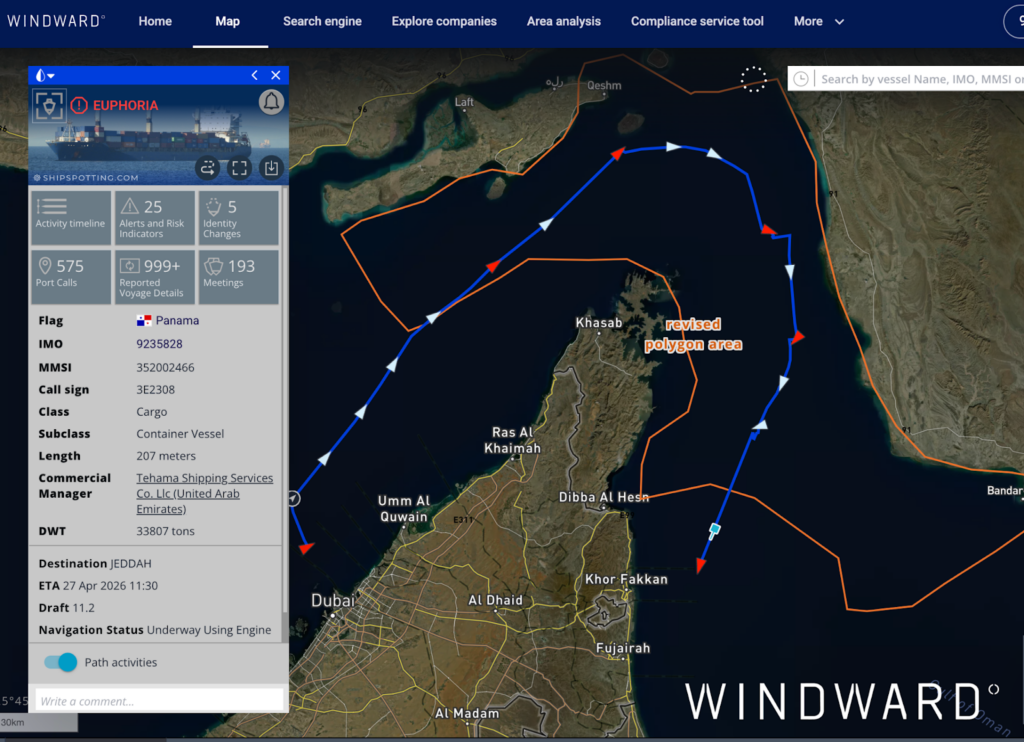This screenshot has height=742, width=1024.
Task: Click the Windward logo
Action: coord(56,21)
